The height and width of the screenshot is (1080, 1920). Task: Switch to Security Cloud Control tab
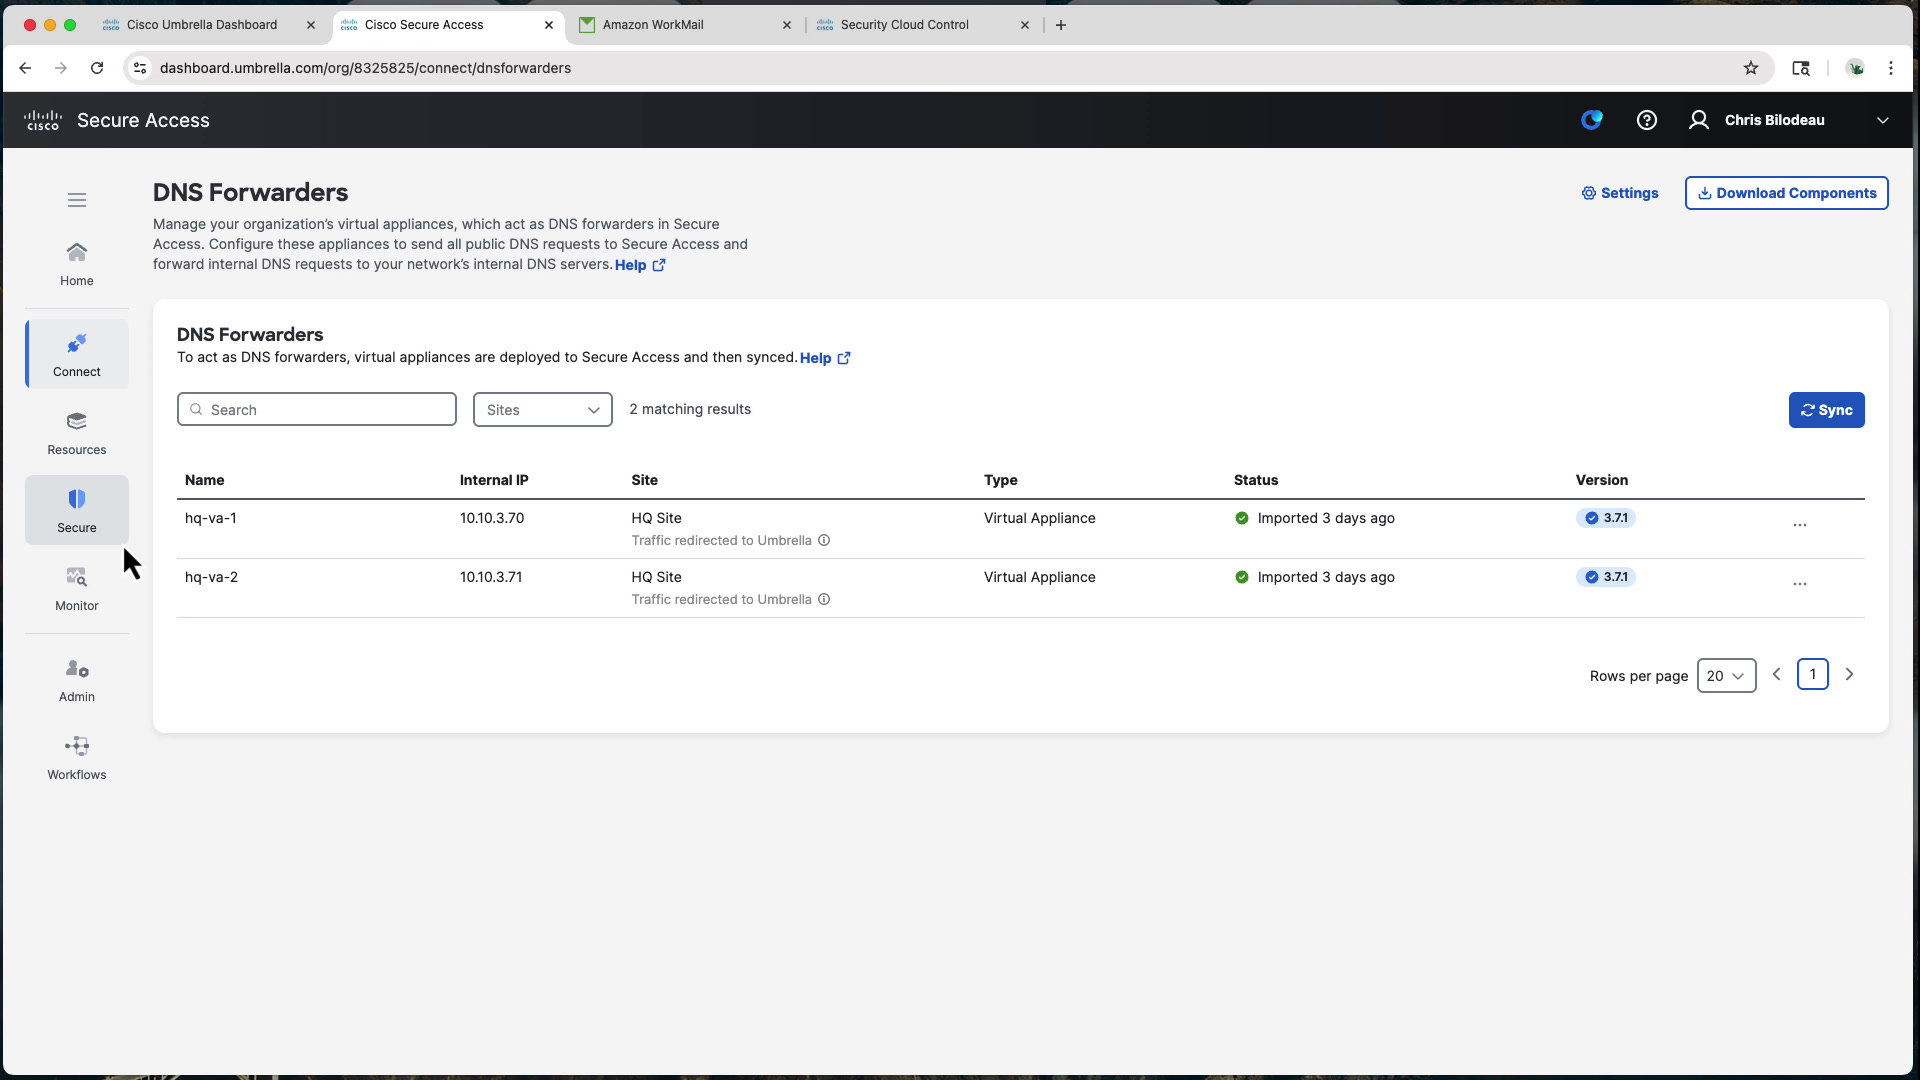pos(904,25)
